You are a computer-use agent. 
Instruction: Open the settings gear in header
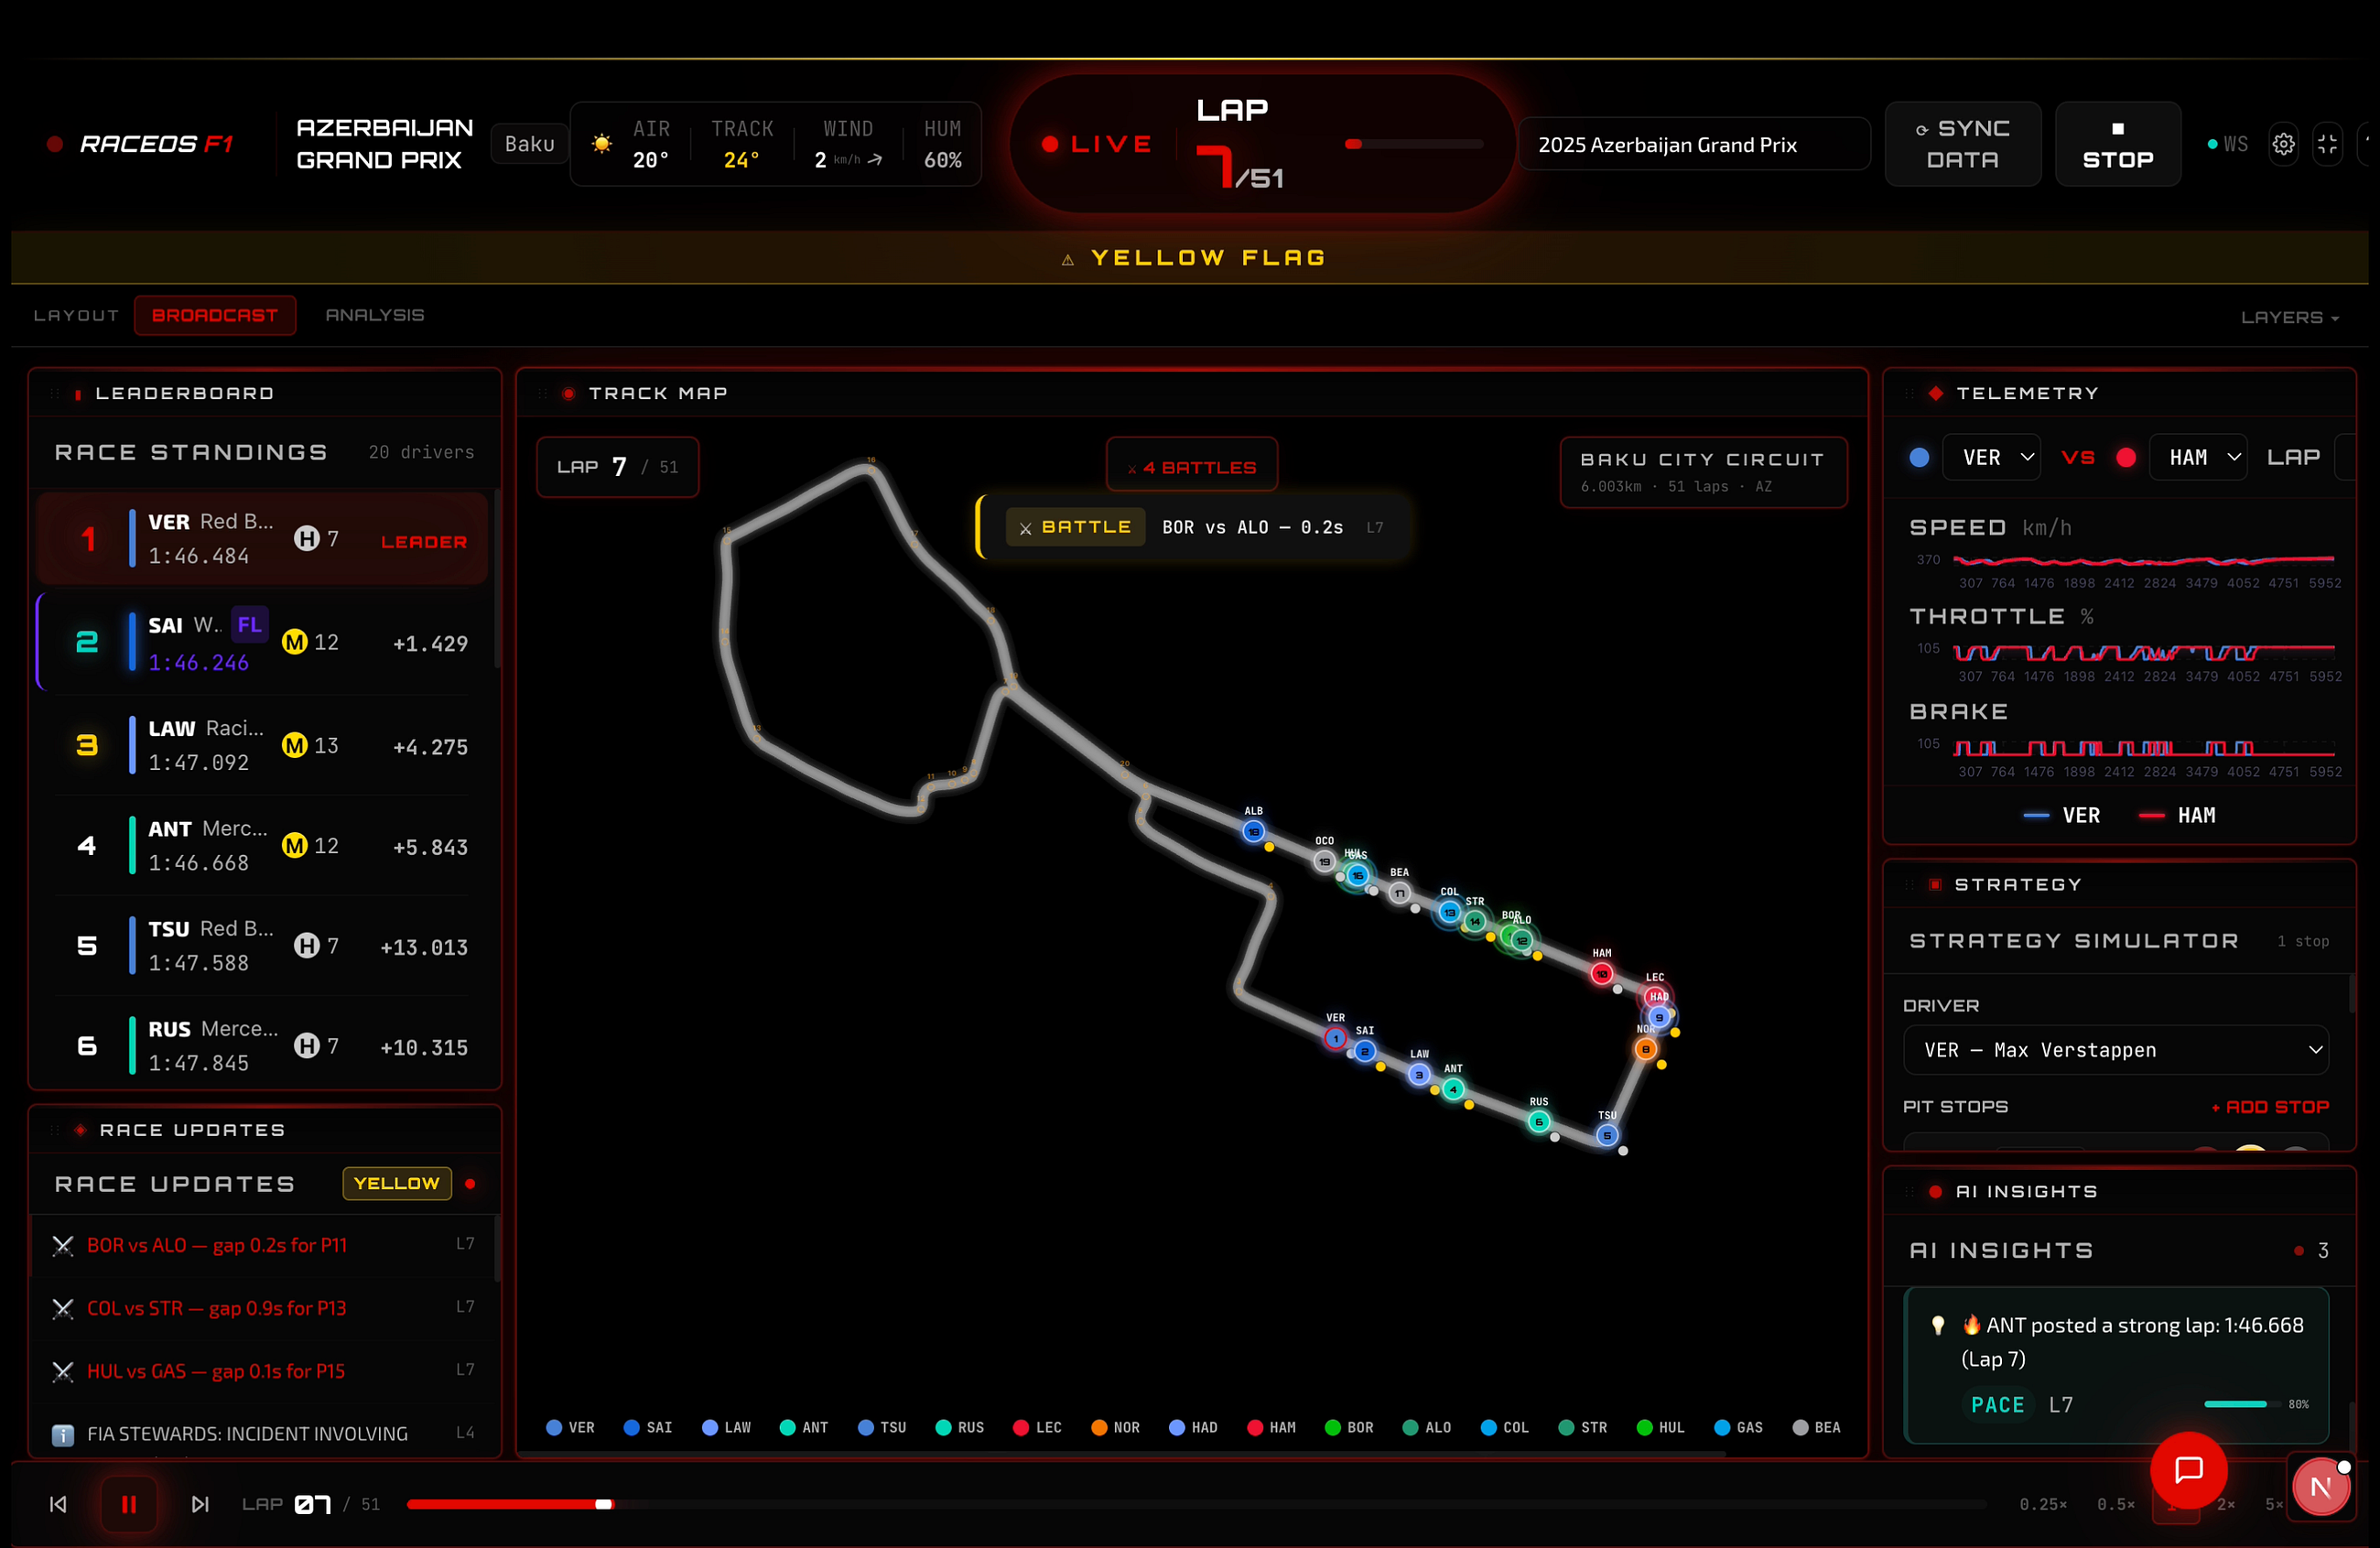click(2283, 144)
